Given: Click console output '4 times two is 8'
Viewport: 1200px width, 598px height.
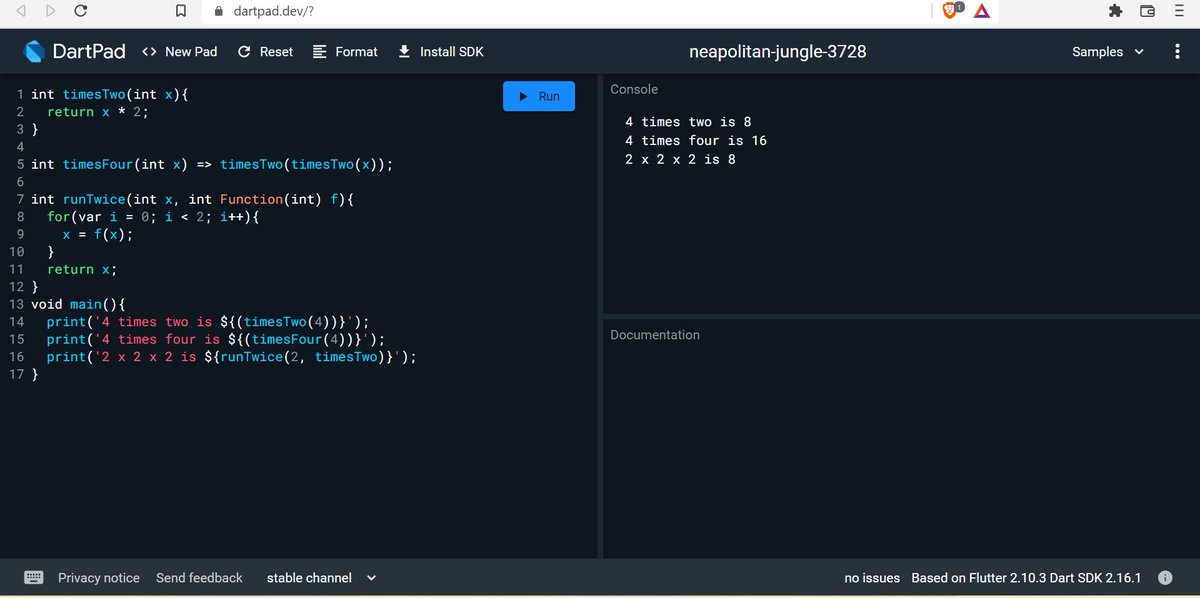Looking at the screenshot, I should click(x=688, y=122).
